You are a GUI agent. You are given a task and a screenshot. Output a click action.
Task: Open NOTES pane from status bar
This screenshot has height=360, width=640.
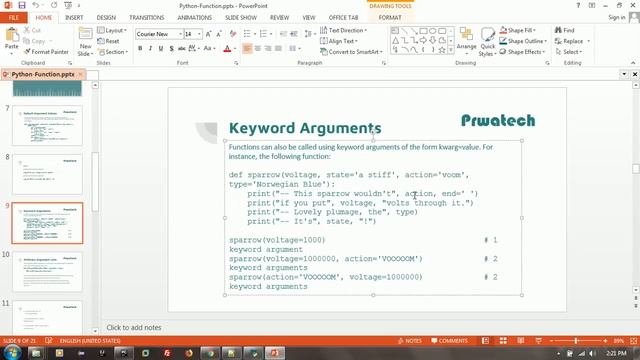tap(410, 340)
